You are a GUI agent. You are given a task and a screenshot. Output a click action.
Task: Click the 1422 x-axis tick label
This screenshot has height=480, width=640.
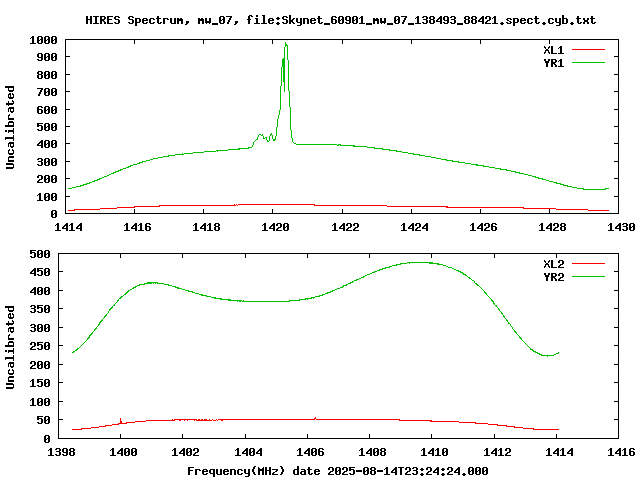pyautogui.click(x=345, y=227)
